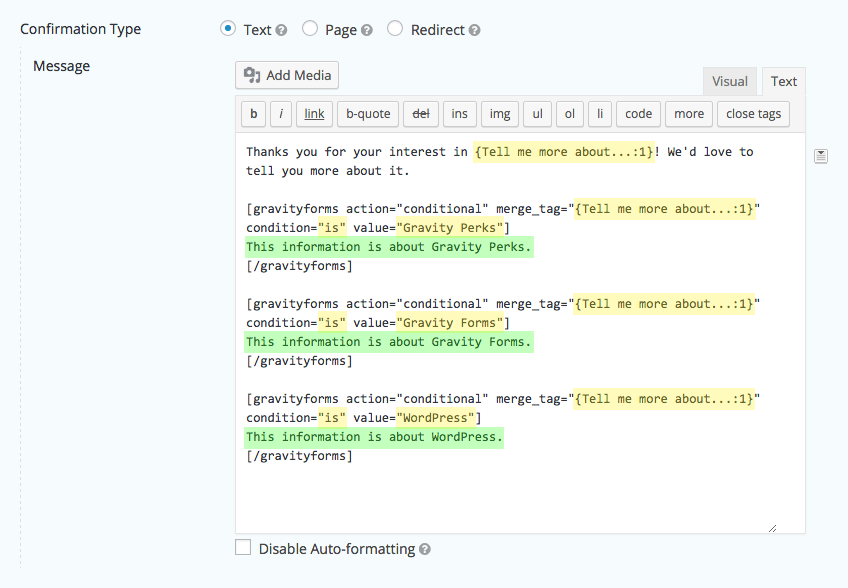
Task: Select the Text confirmation type radio button
Action: coord(229,29)
